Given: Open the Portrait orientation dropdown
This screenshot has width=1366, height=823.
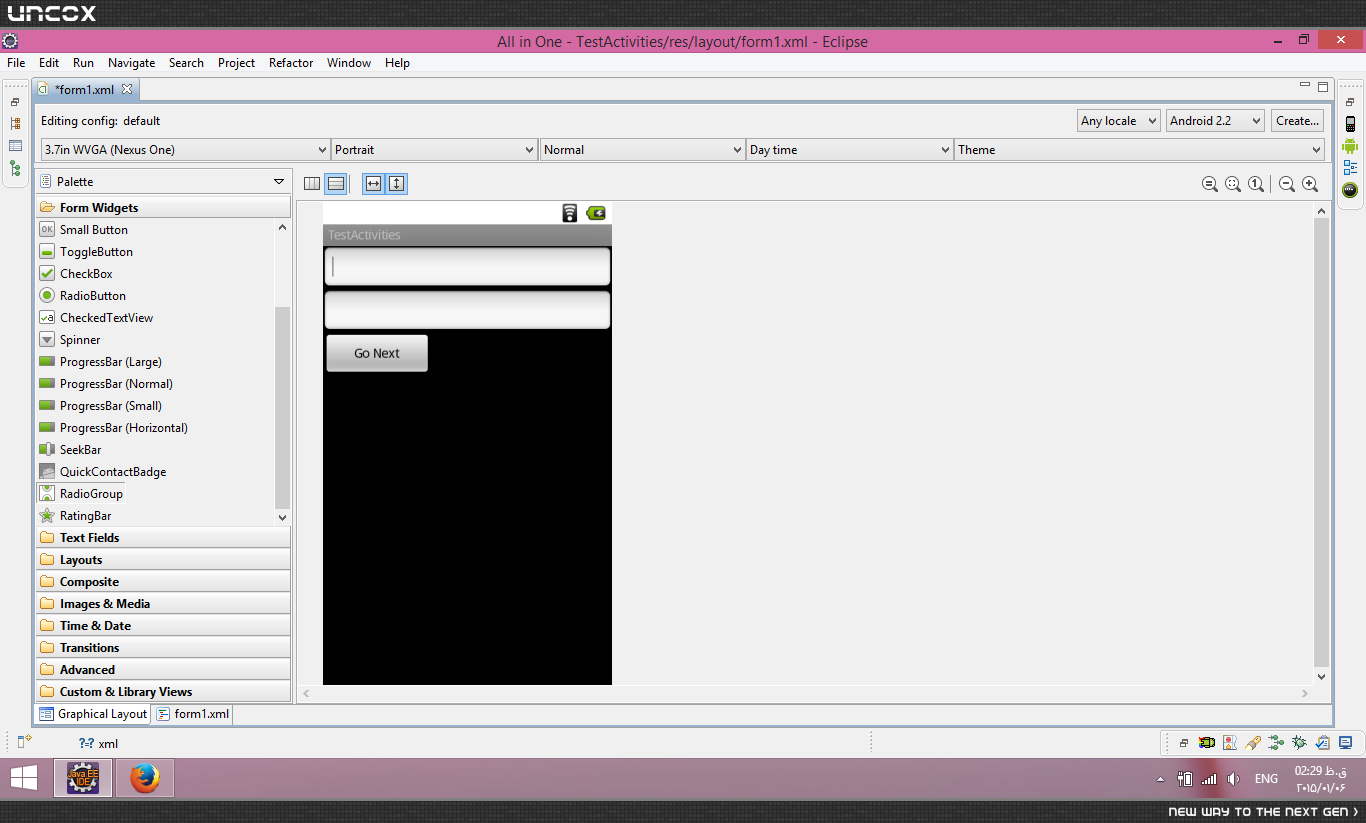Looking at the screenshot, I should (434, 150).
